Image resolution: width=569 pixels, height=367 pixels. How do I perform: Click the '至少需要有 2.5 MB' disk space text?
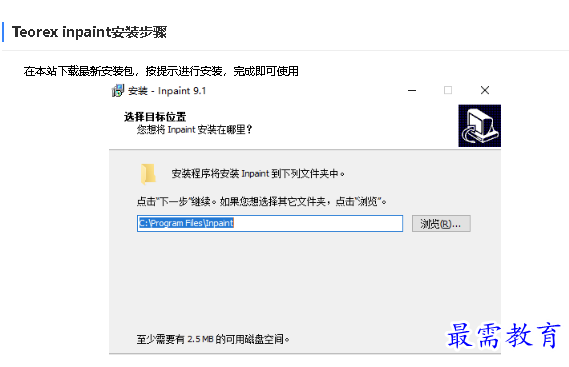point(213,339)
